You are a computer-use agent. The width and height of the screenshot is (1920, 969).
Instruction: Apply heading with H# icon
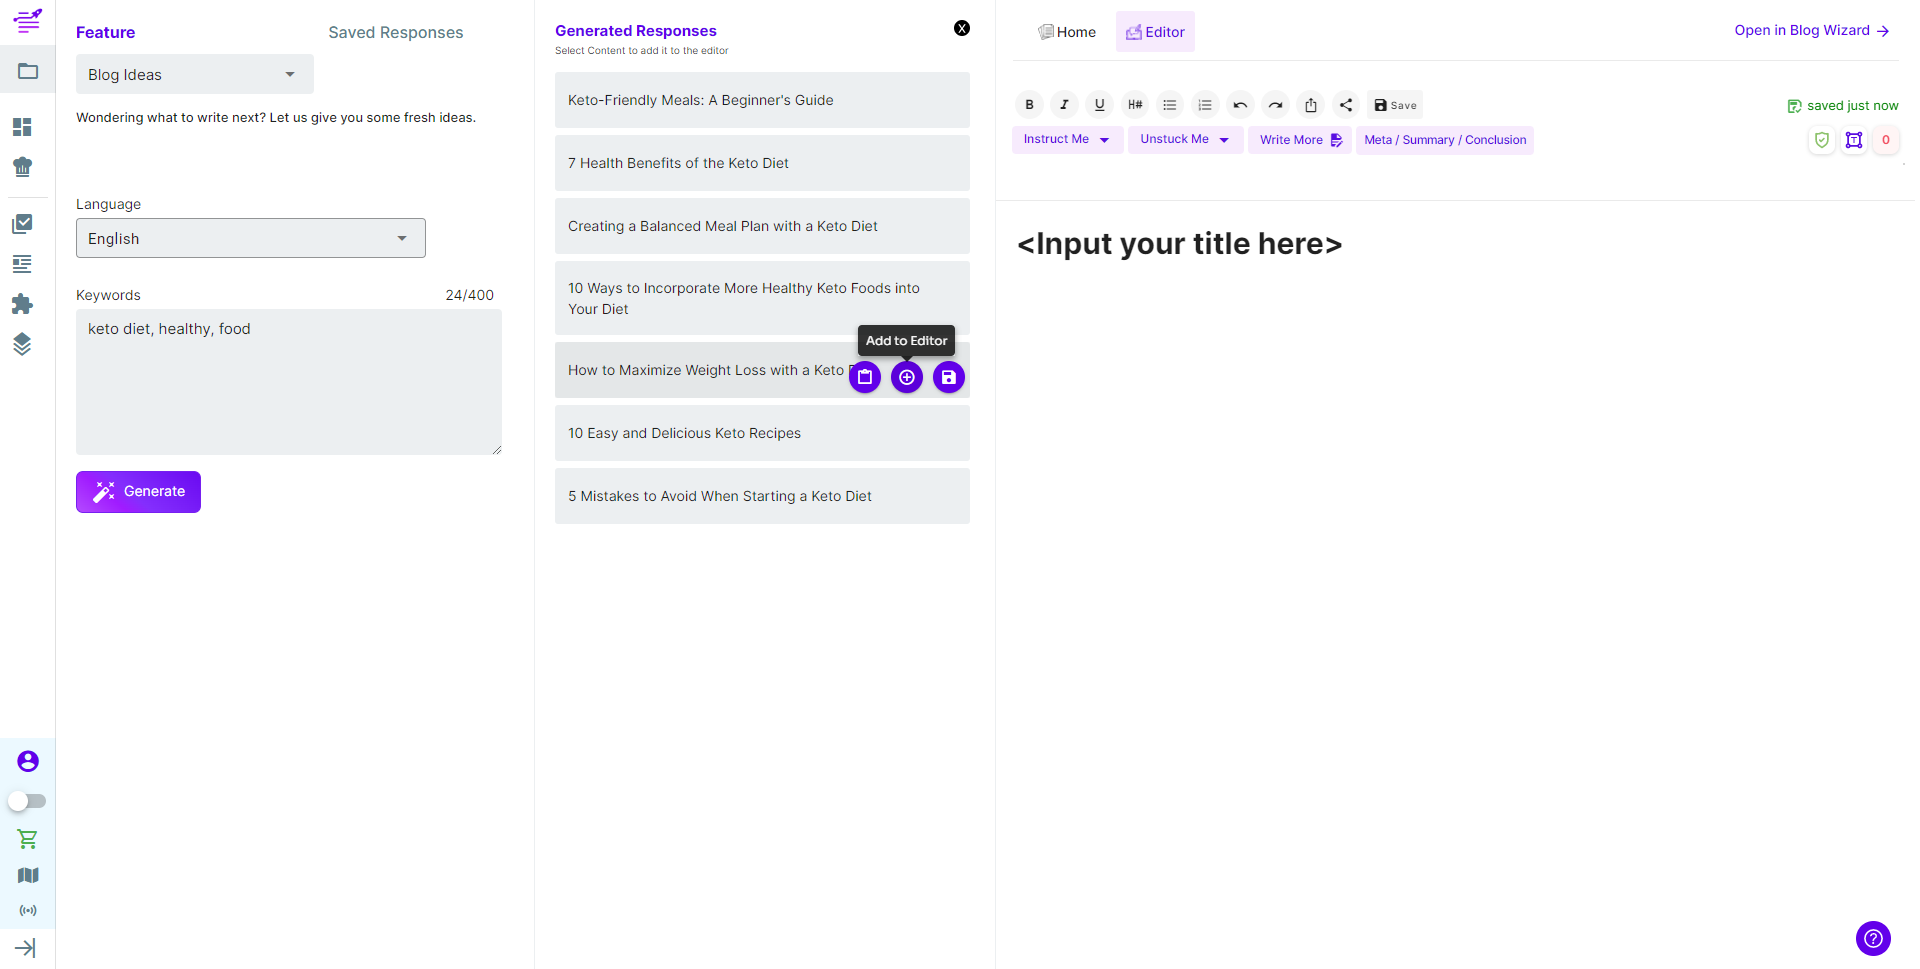1135,104
